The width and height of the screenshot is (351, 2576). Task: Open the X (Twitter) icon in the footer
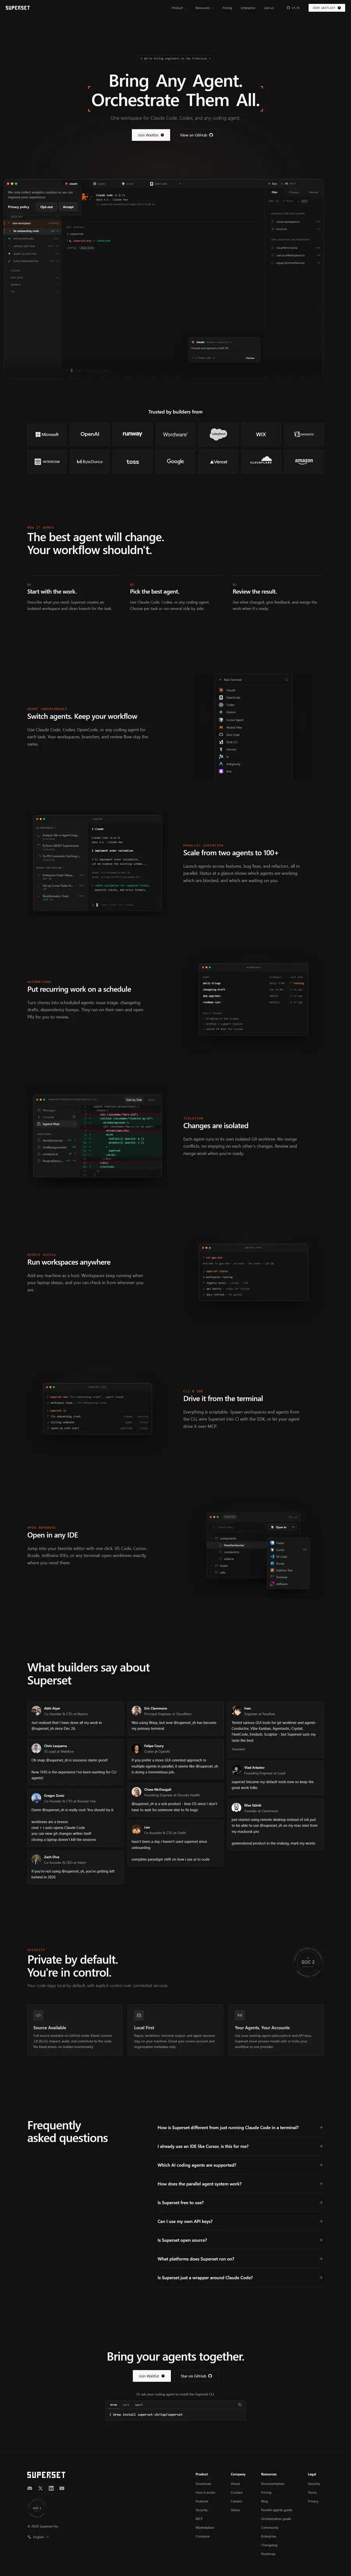click(x=40, y=2487)
